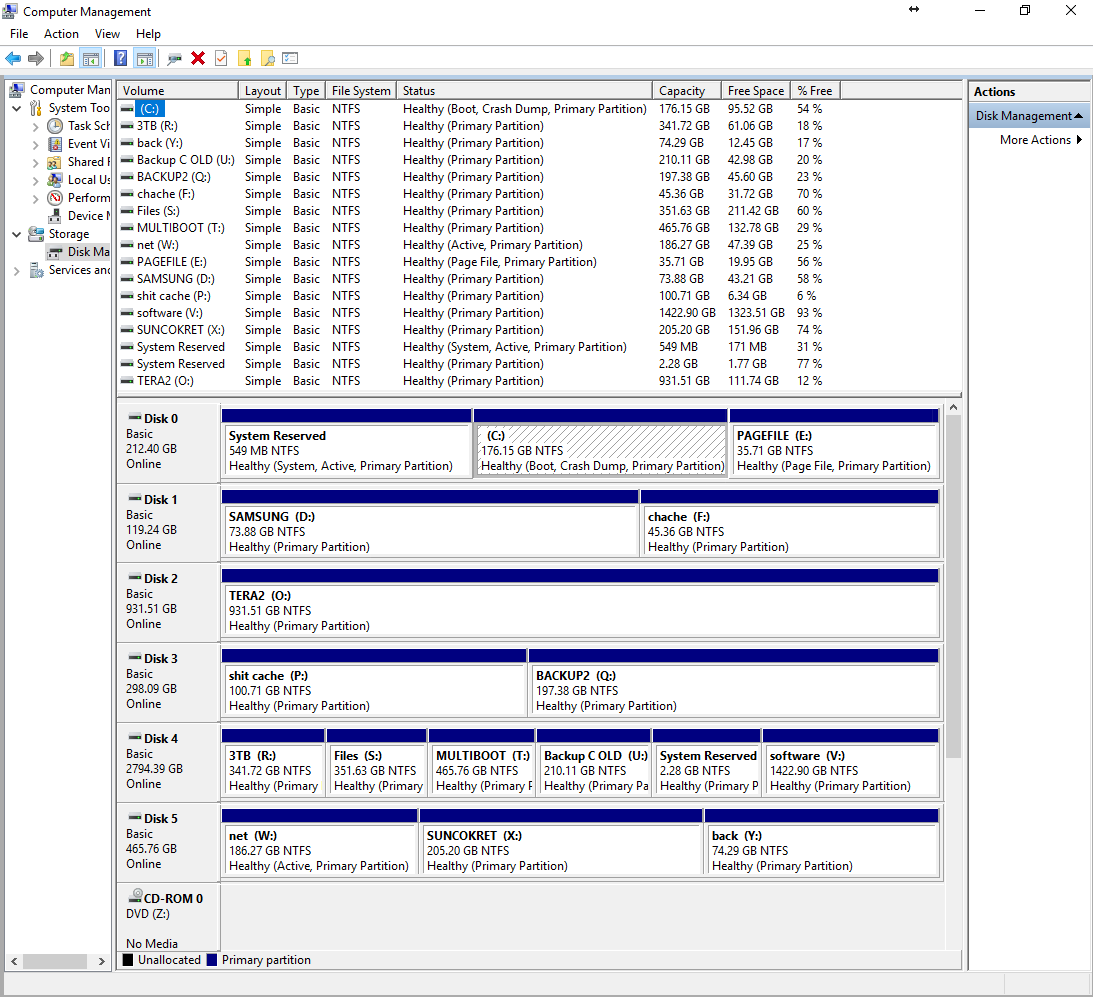
Task: Select the Device Manager icon in tree
Action: (55, 215)
